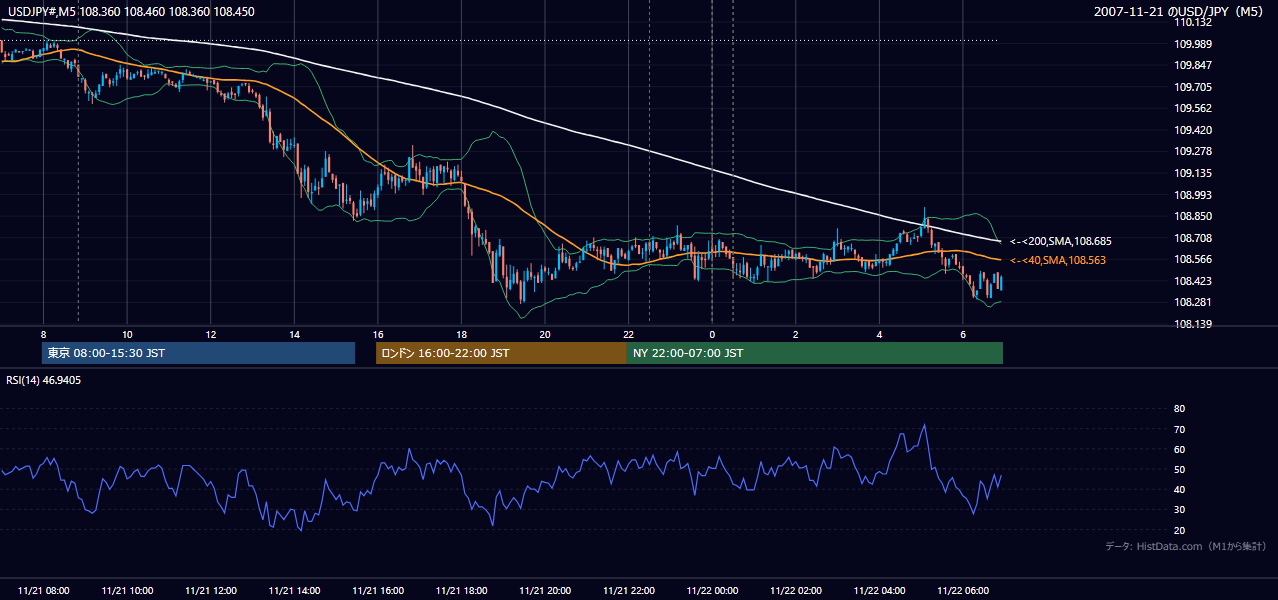Click the 109.705 price axis label

1194,87
